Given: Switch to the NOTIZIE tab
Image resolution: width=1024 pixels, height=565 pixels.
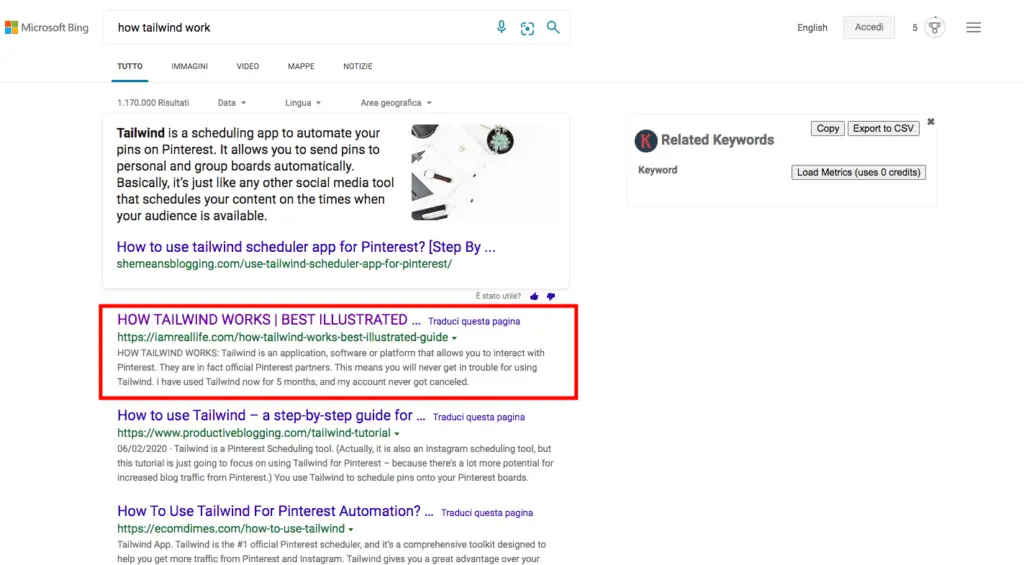Looking at the screenshot, I should click(x=358, y=67).
